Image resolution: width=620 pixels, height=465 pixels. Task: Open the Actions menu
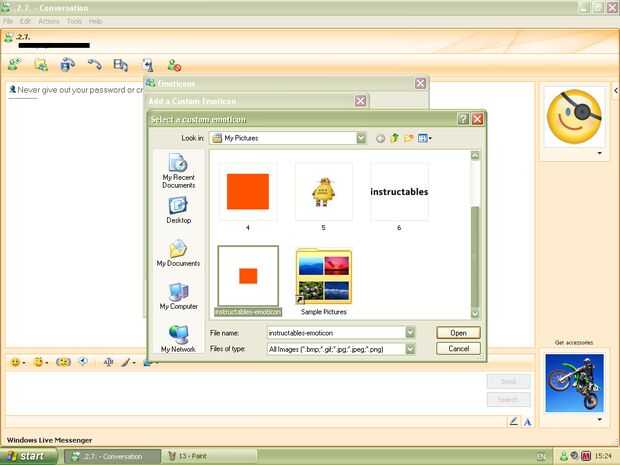pos(49,21)
